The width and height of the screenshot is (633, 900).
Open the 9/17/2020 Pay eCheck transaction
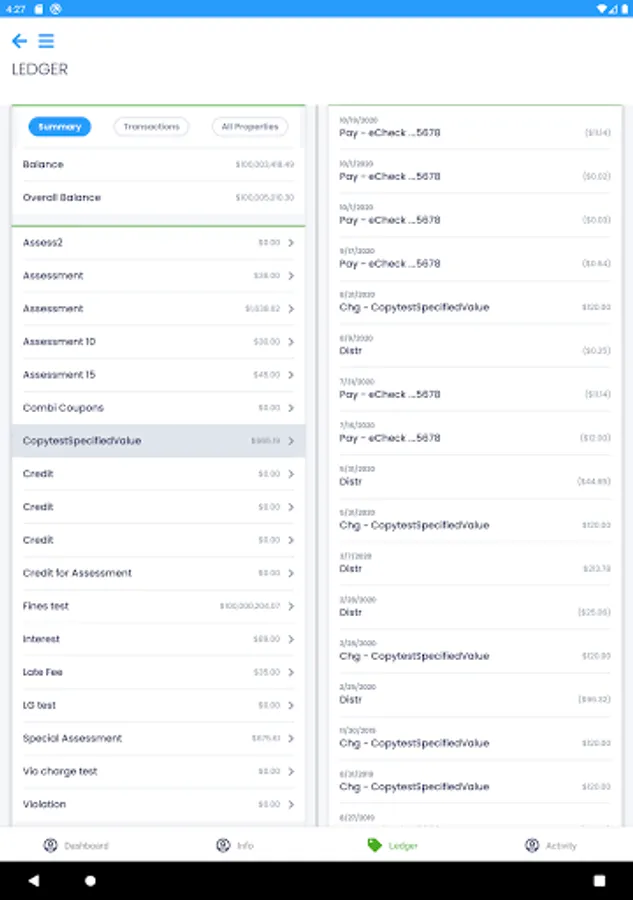474,259
